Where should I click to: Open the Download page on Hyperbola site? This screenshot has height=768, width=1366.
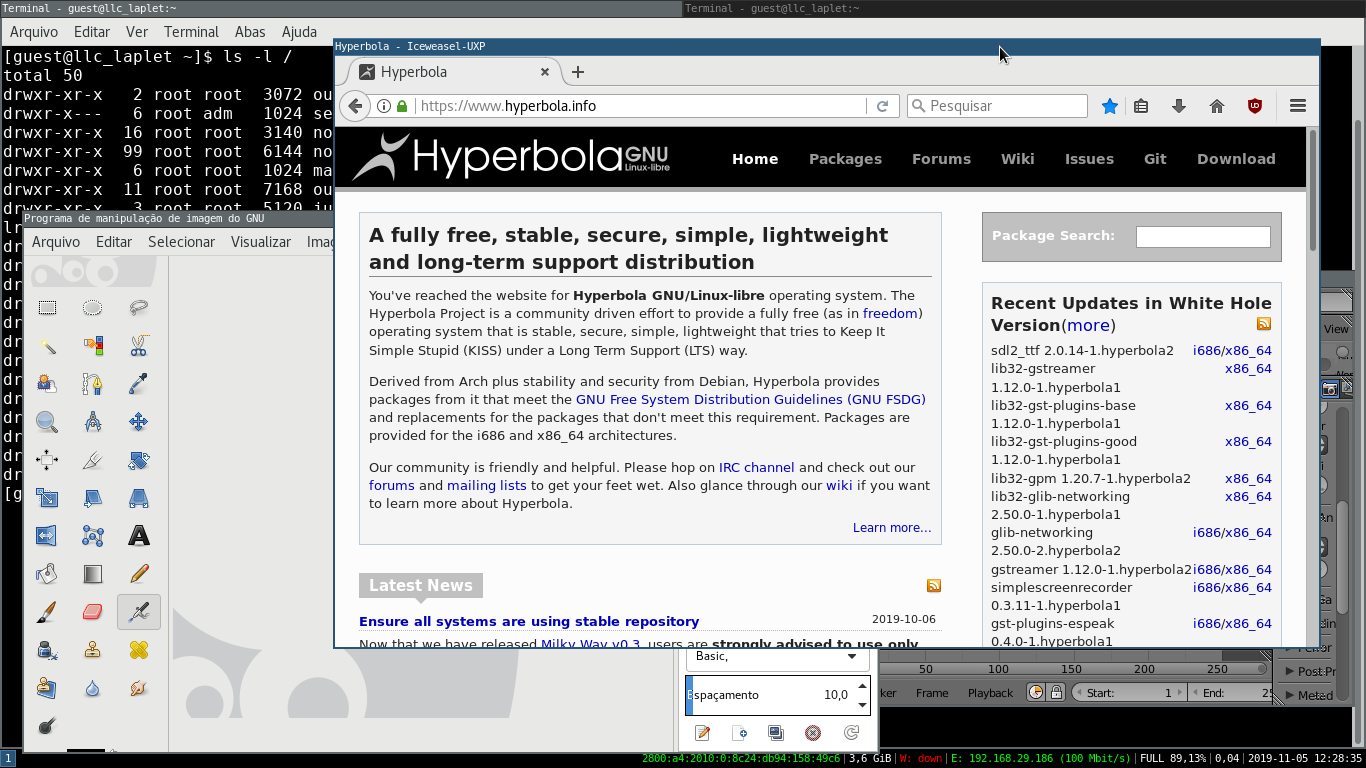click(x=1236, y=159)
